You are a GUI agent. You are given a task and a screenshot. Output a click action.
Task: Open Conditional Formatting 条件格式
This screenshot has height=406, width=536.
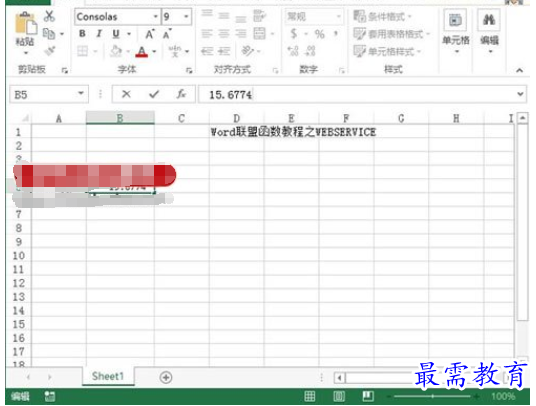382,16
